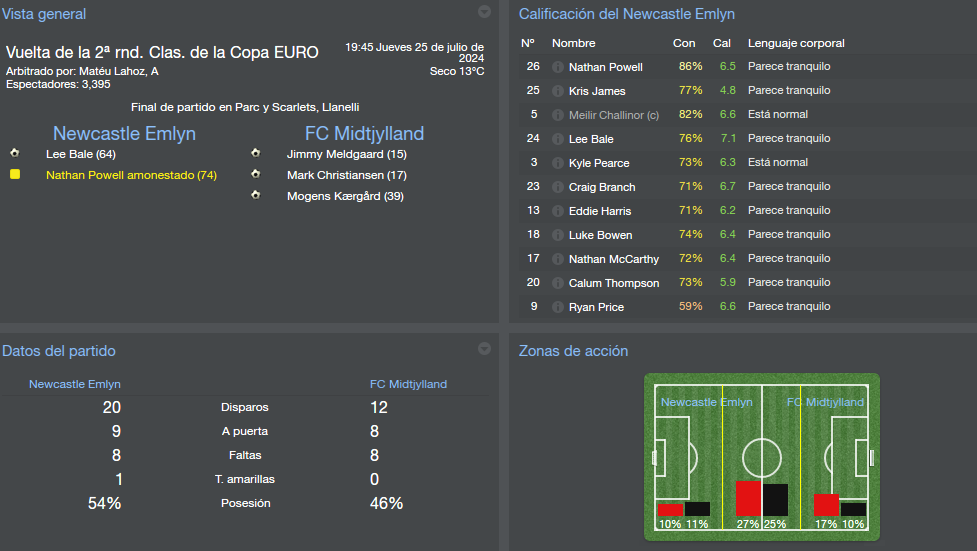Click Mark Christiansen (17) goal entry
The image size is (977, 551).
tap(346, 175)
